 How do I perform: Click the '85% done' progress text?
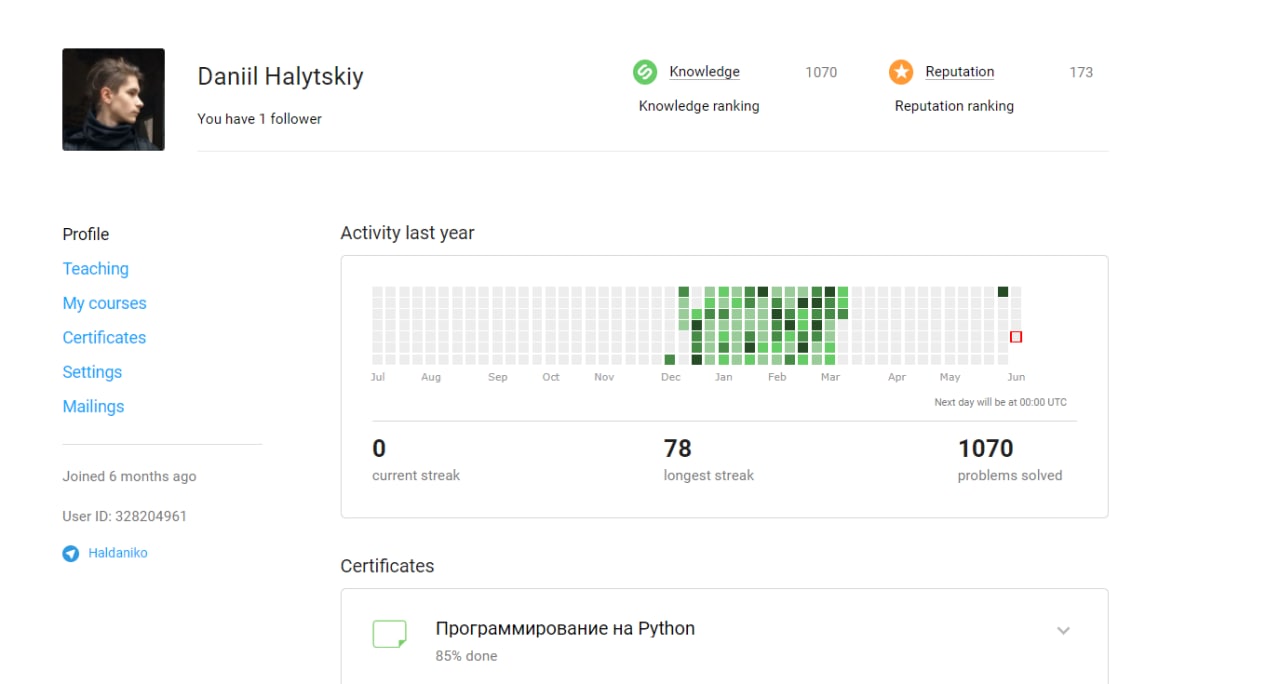(466, 657)
